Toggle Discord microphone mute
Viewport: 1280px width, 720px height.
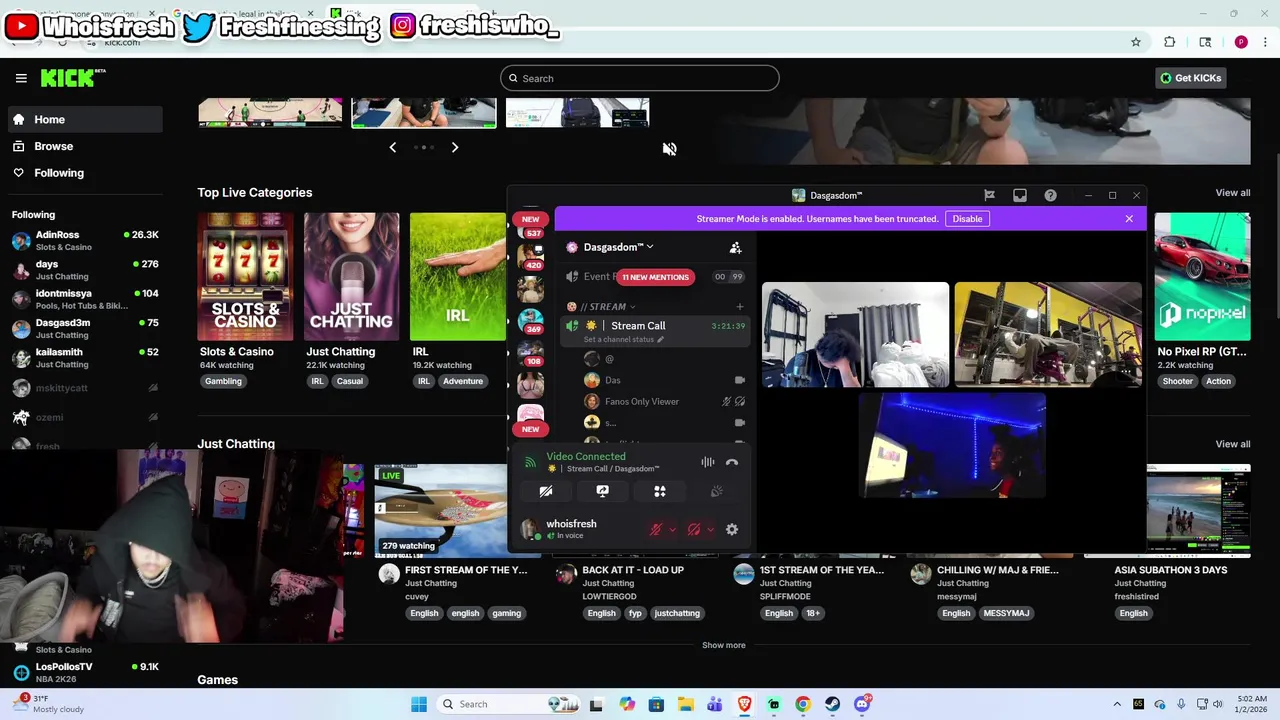pos(656,530)
